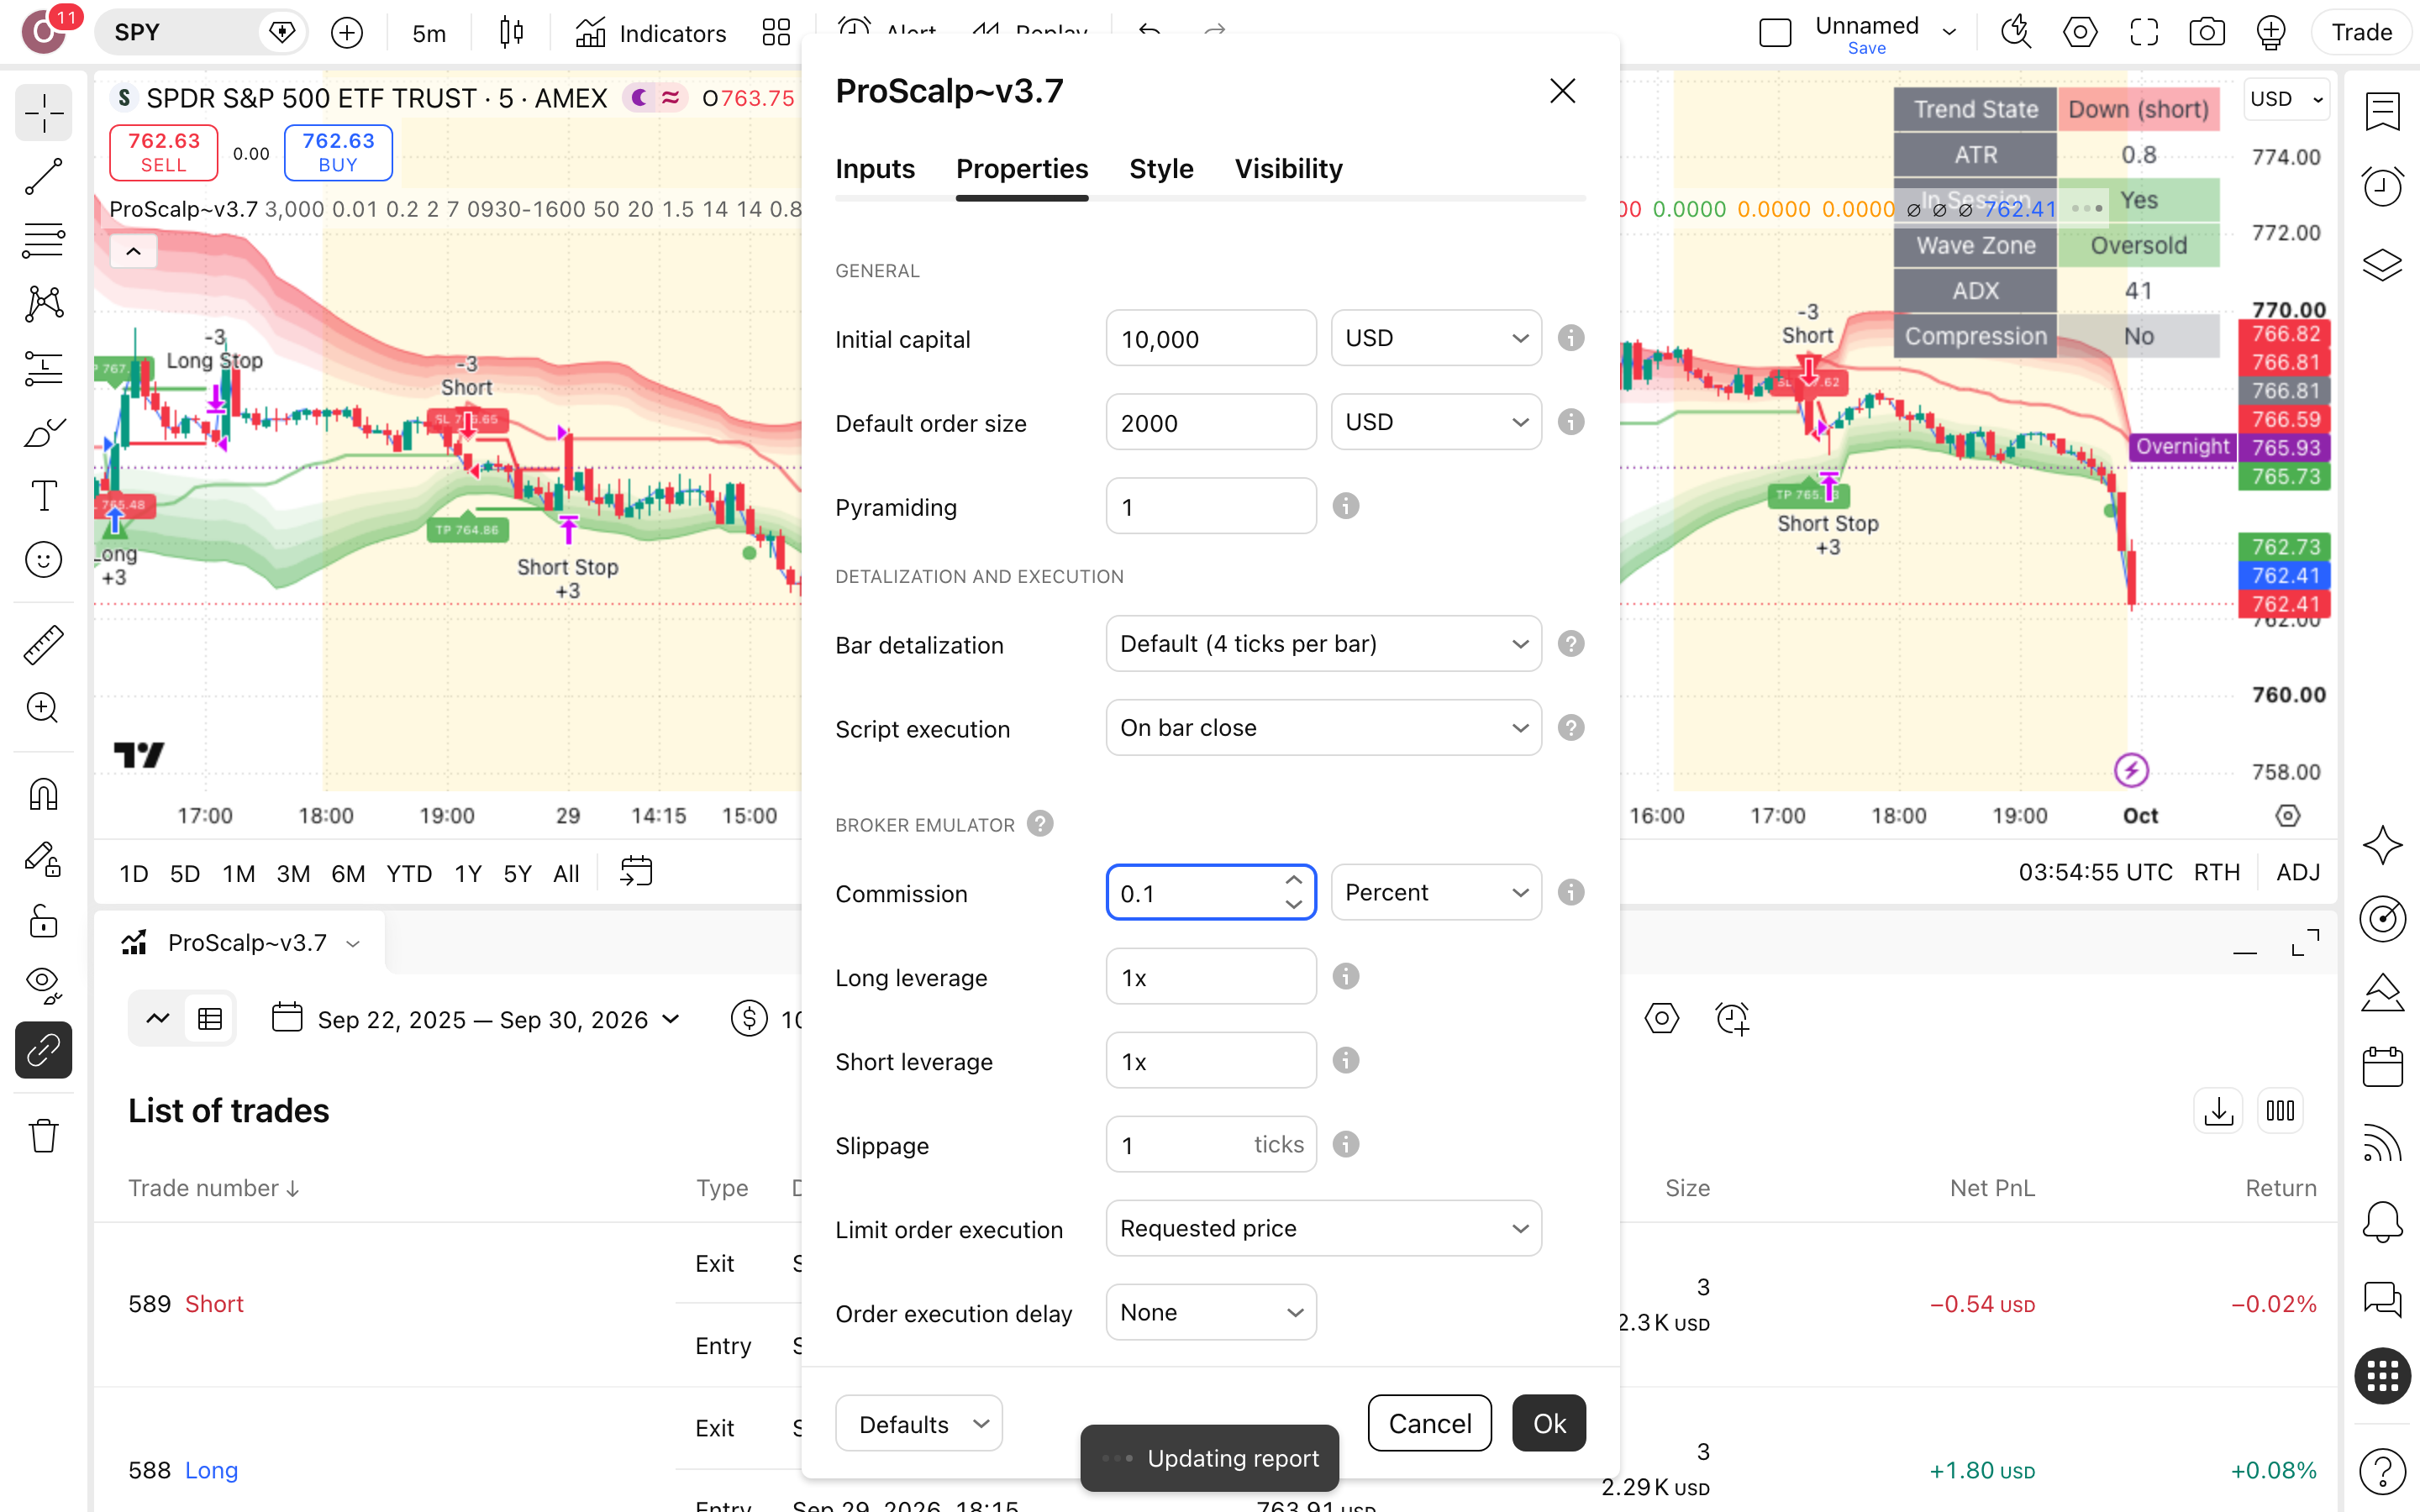This screenshot has width=2420, height=1512.
Task: Click the Ok button
Action: coord(1549,1423)
